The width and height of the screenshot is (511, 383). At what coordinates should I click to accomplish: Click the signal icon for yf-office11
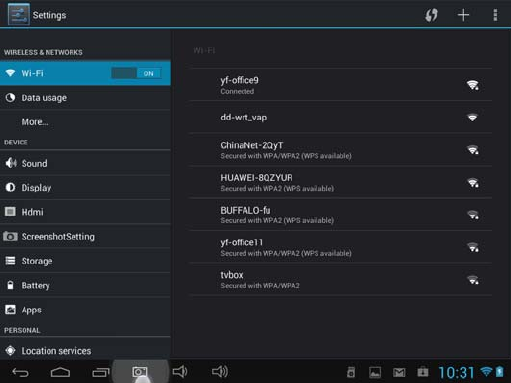pyautogui.click(x=472, y=247)
